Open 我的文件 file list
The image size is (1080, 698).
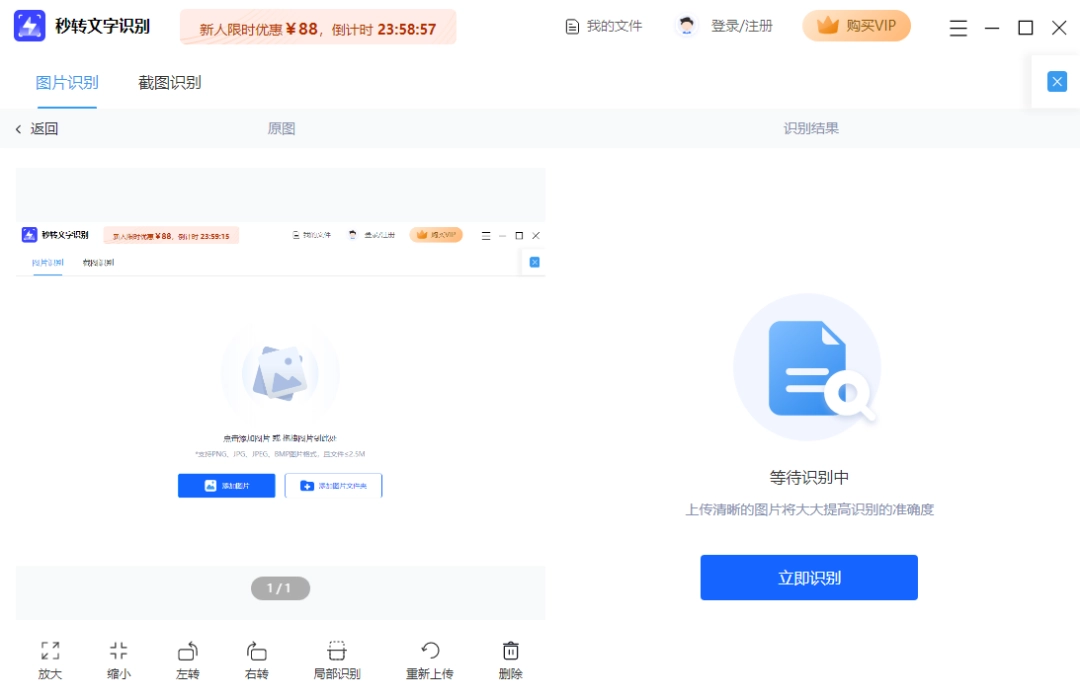[603, 26]
